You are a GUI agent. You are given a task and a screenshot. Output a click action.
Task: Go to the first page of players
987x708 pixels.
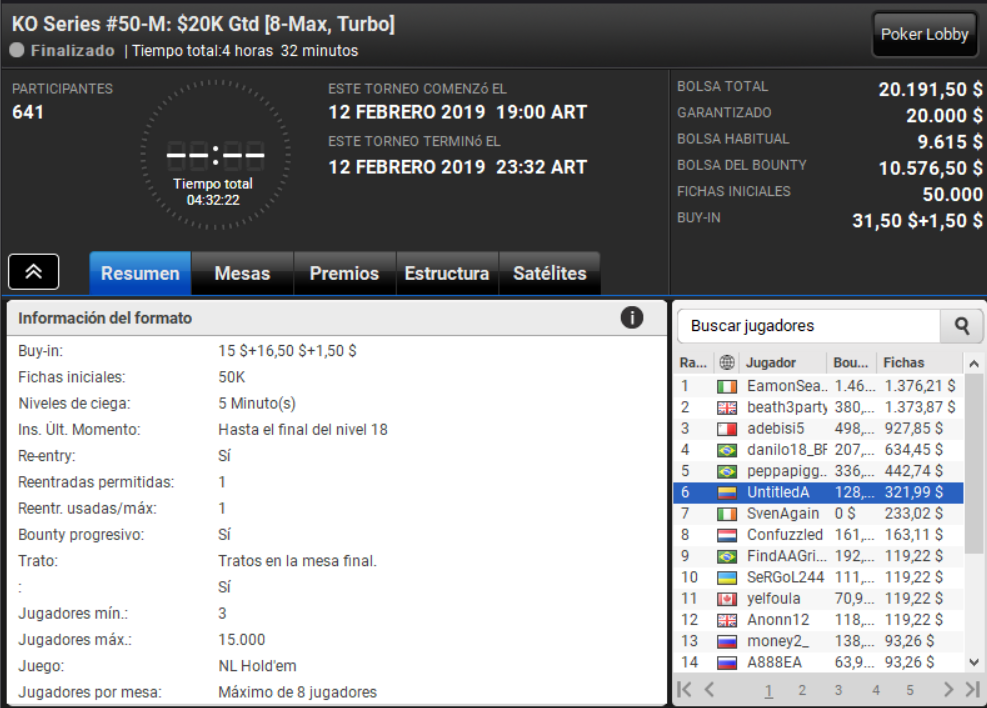(684, 690)
